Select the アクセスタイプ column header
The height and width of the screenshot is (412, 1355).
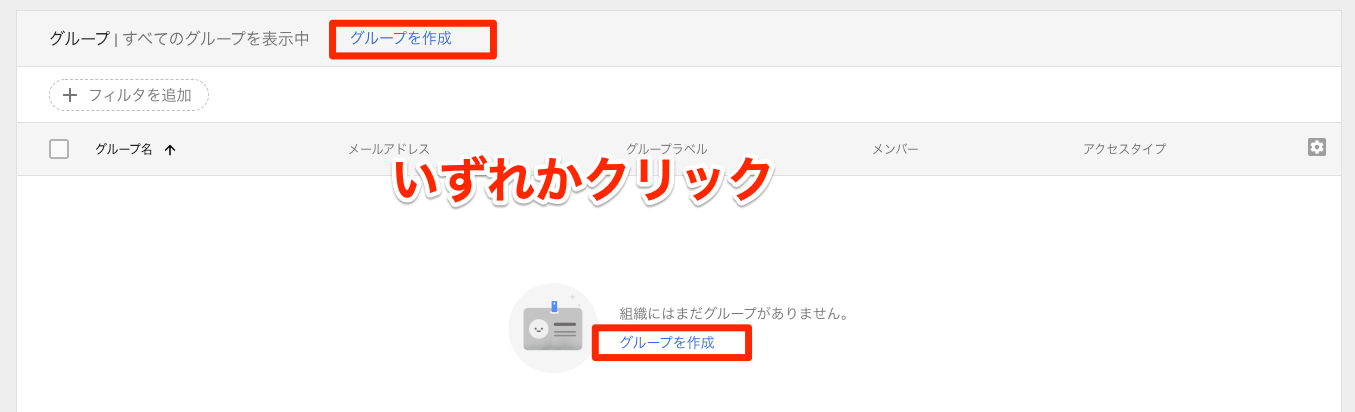1124,149
